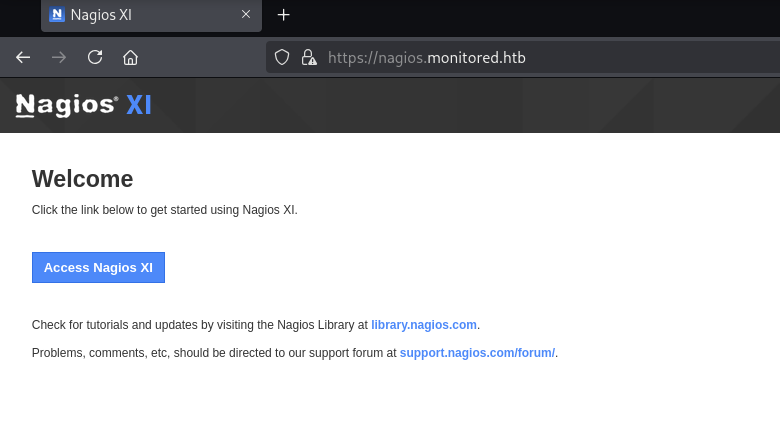Click the forward navigation arrow

pos(59,58)
